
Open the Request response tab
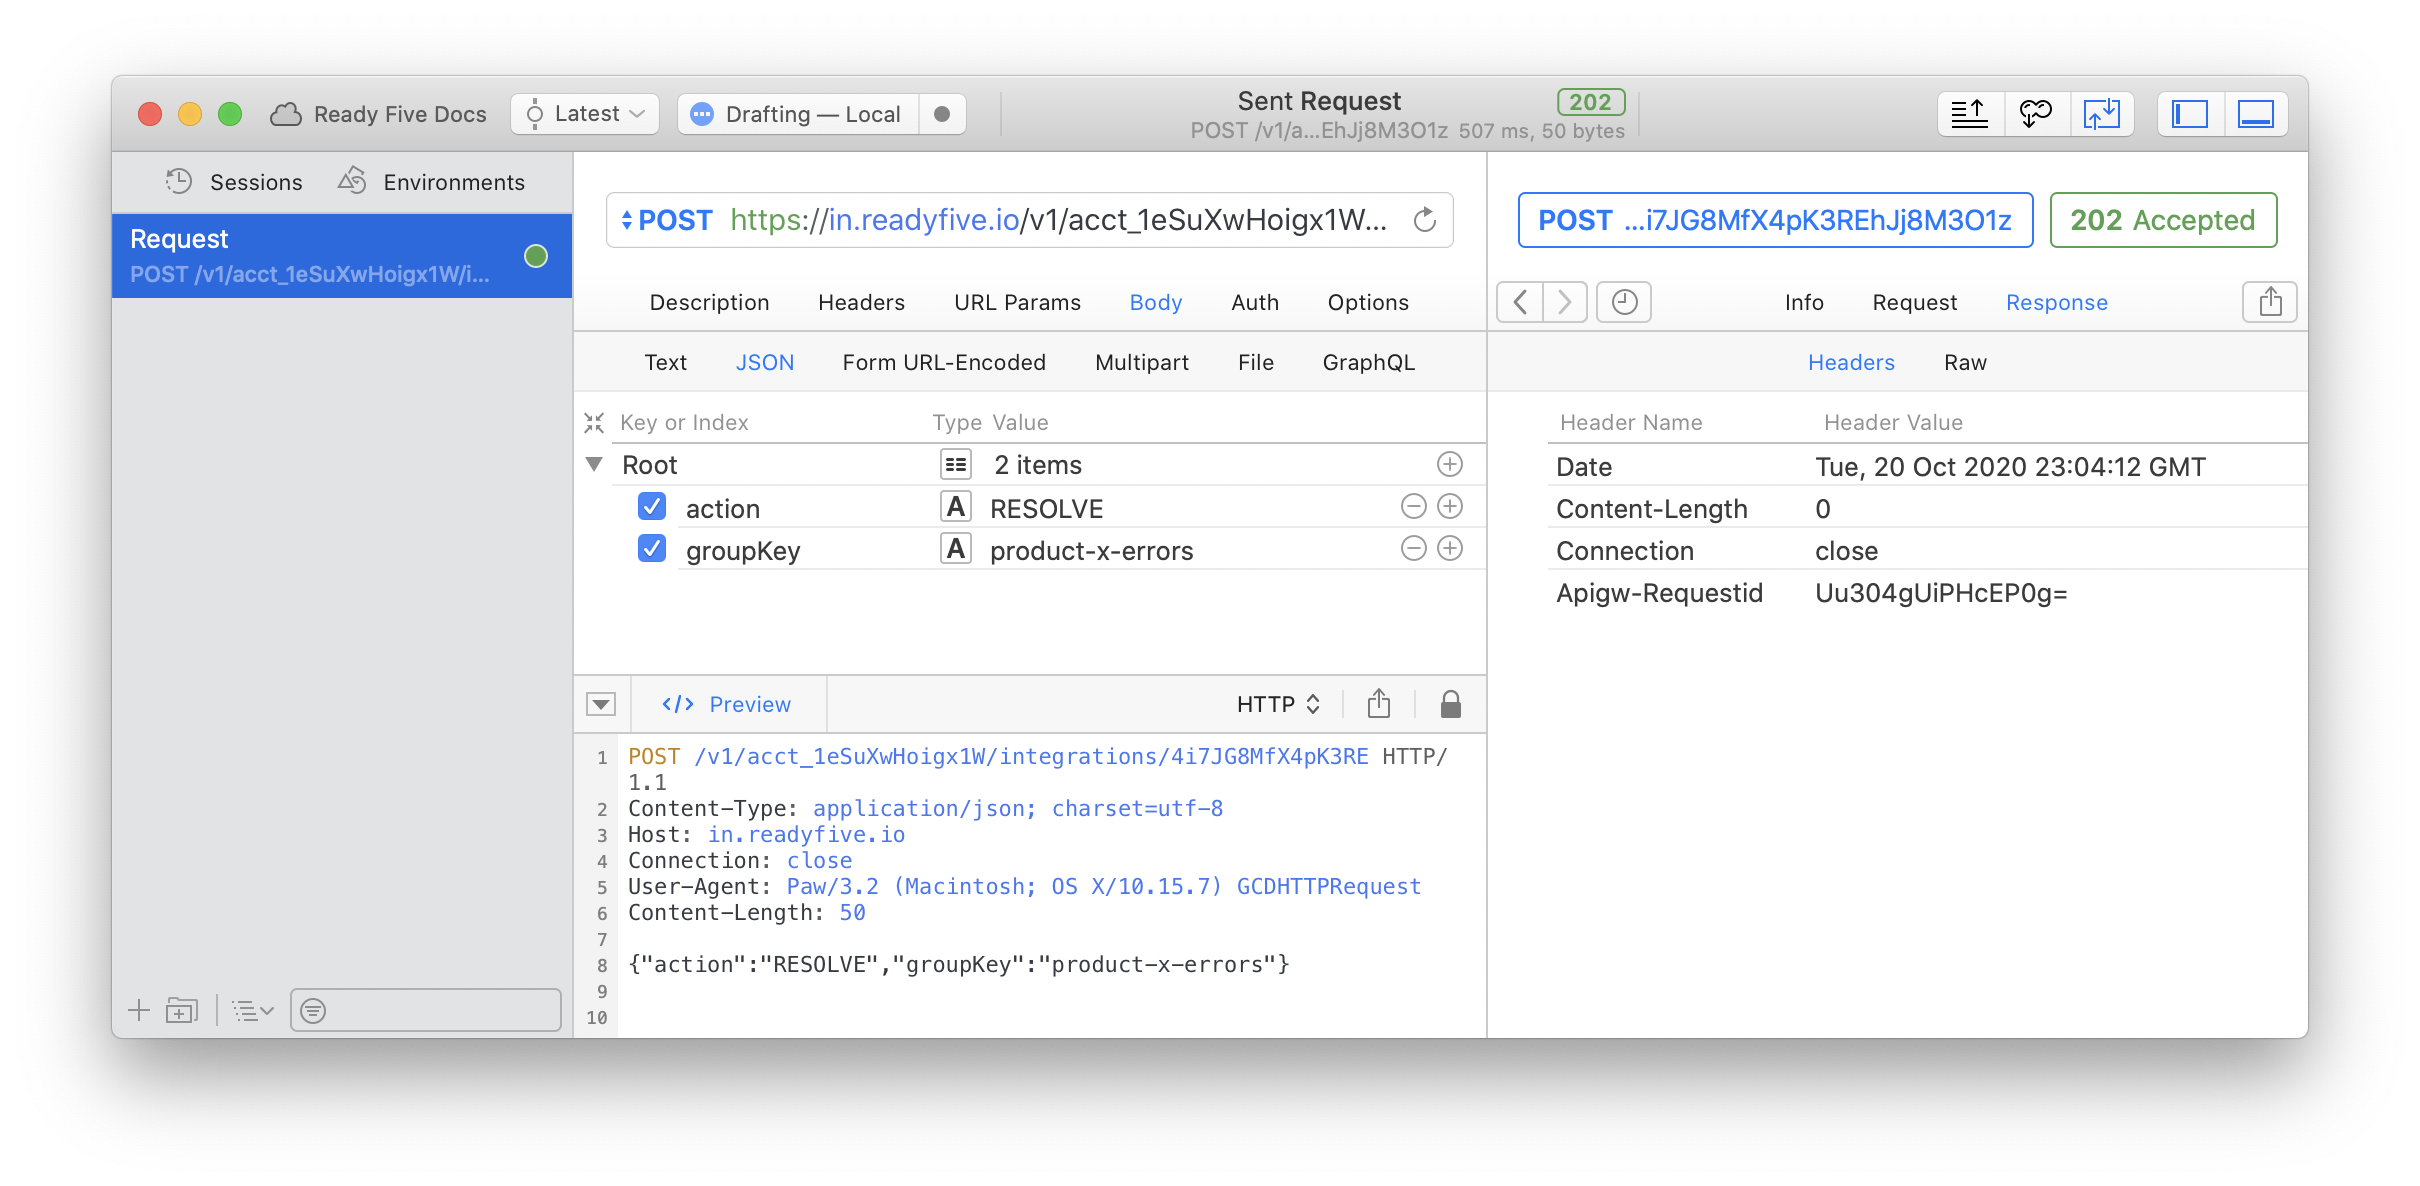click(1914, 302)
